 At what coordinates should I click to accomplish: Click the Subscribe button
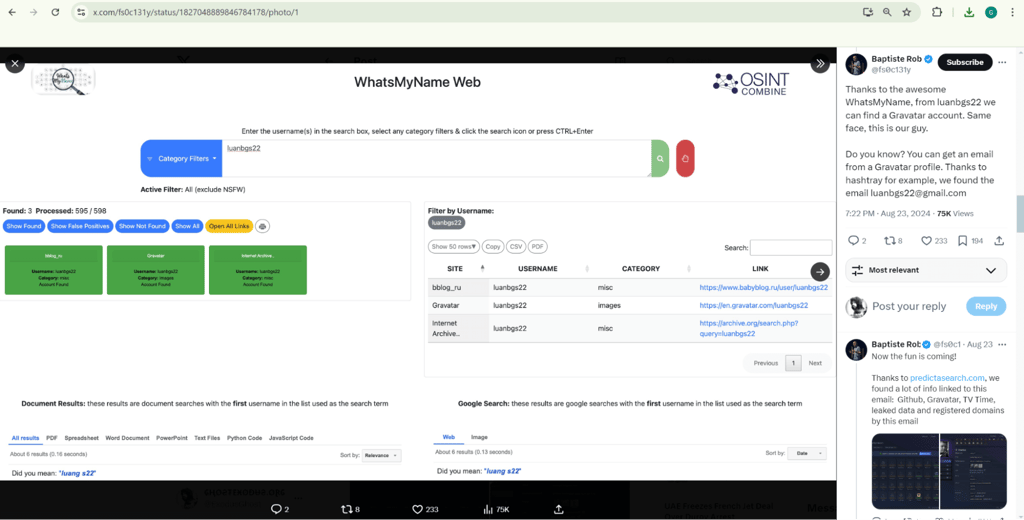(x=965, y=62)
